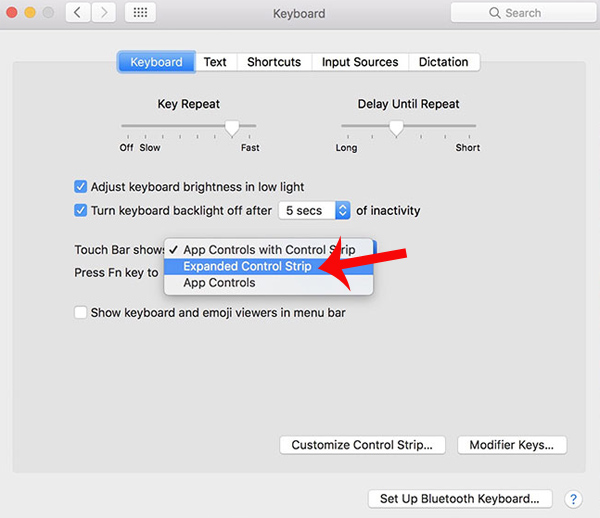
Task: Open the Dictation tab
Action: (443, 62)
